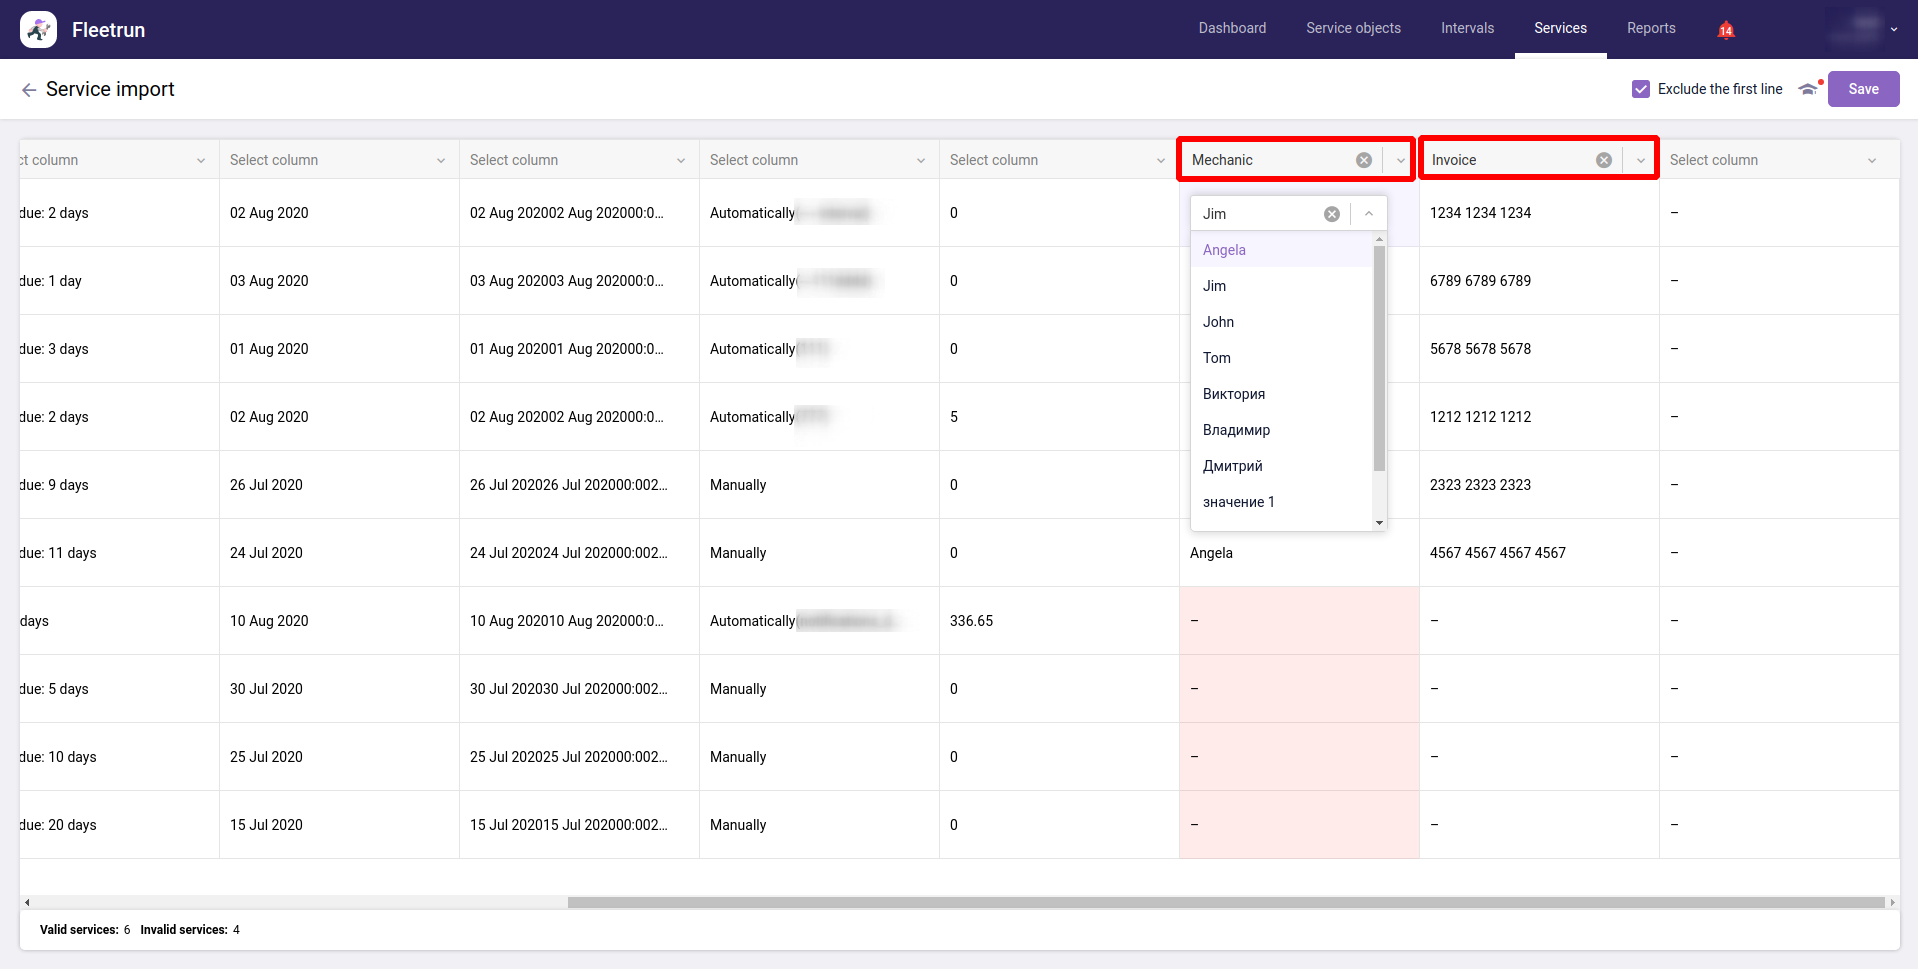Collapse the Jim mechanic dropdown
The image size is (1918, 969).
tap(1368, 214)
